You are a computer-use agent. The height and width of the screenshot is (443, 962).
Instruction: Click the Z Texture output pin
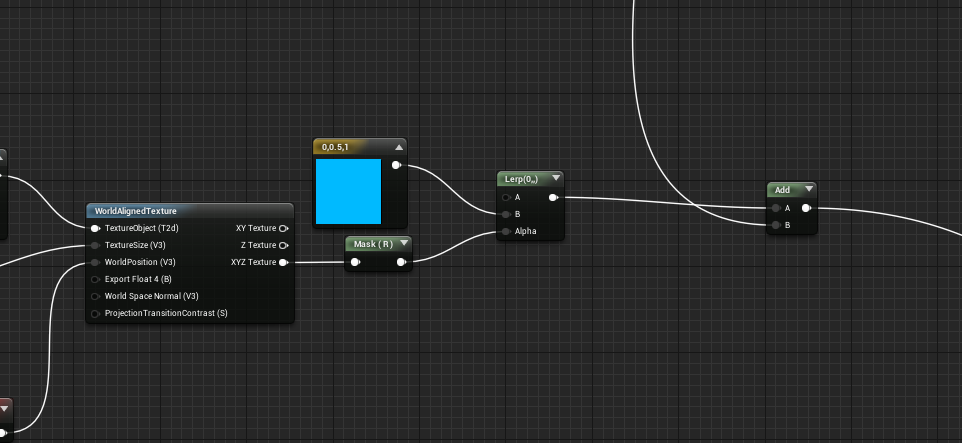(283, 245)
